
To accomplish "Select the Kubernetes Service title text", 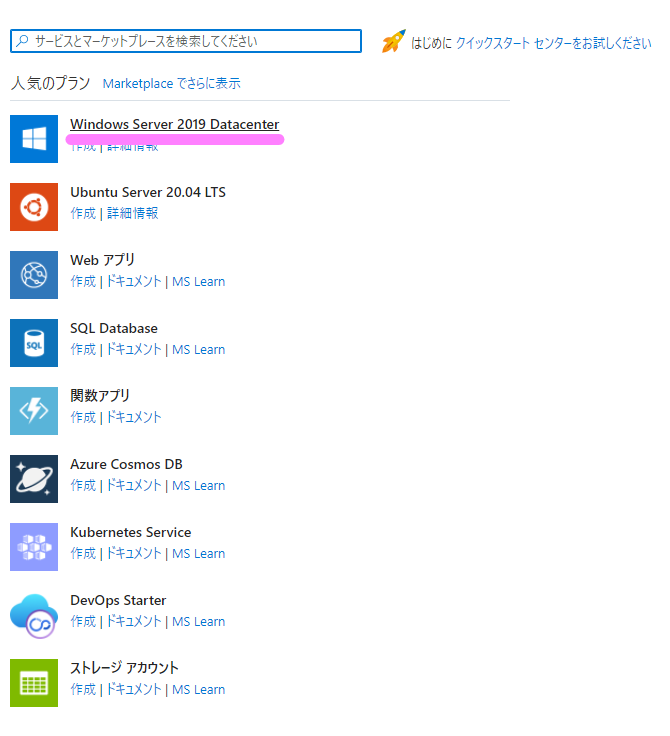I will pyautogui.click(x=131, y=532).
